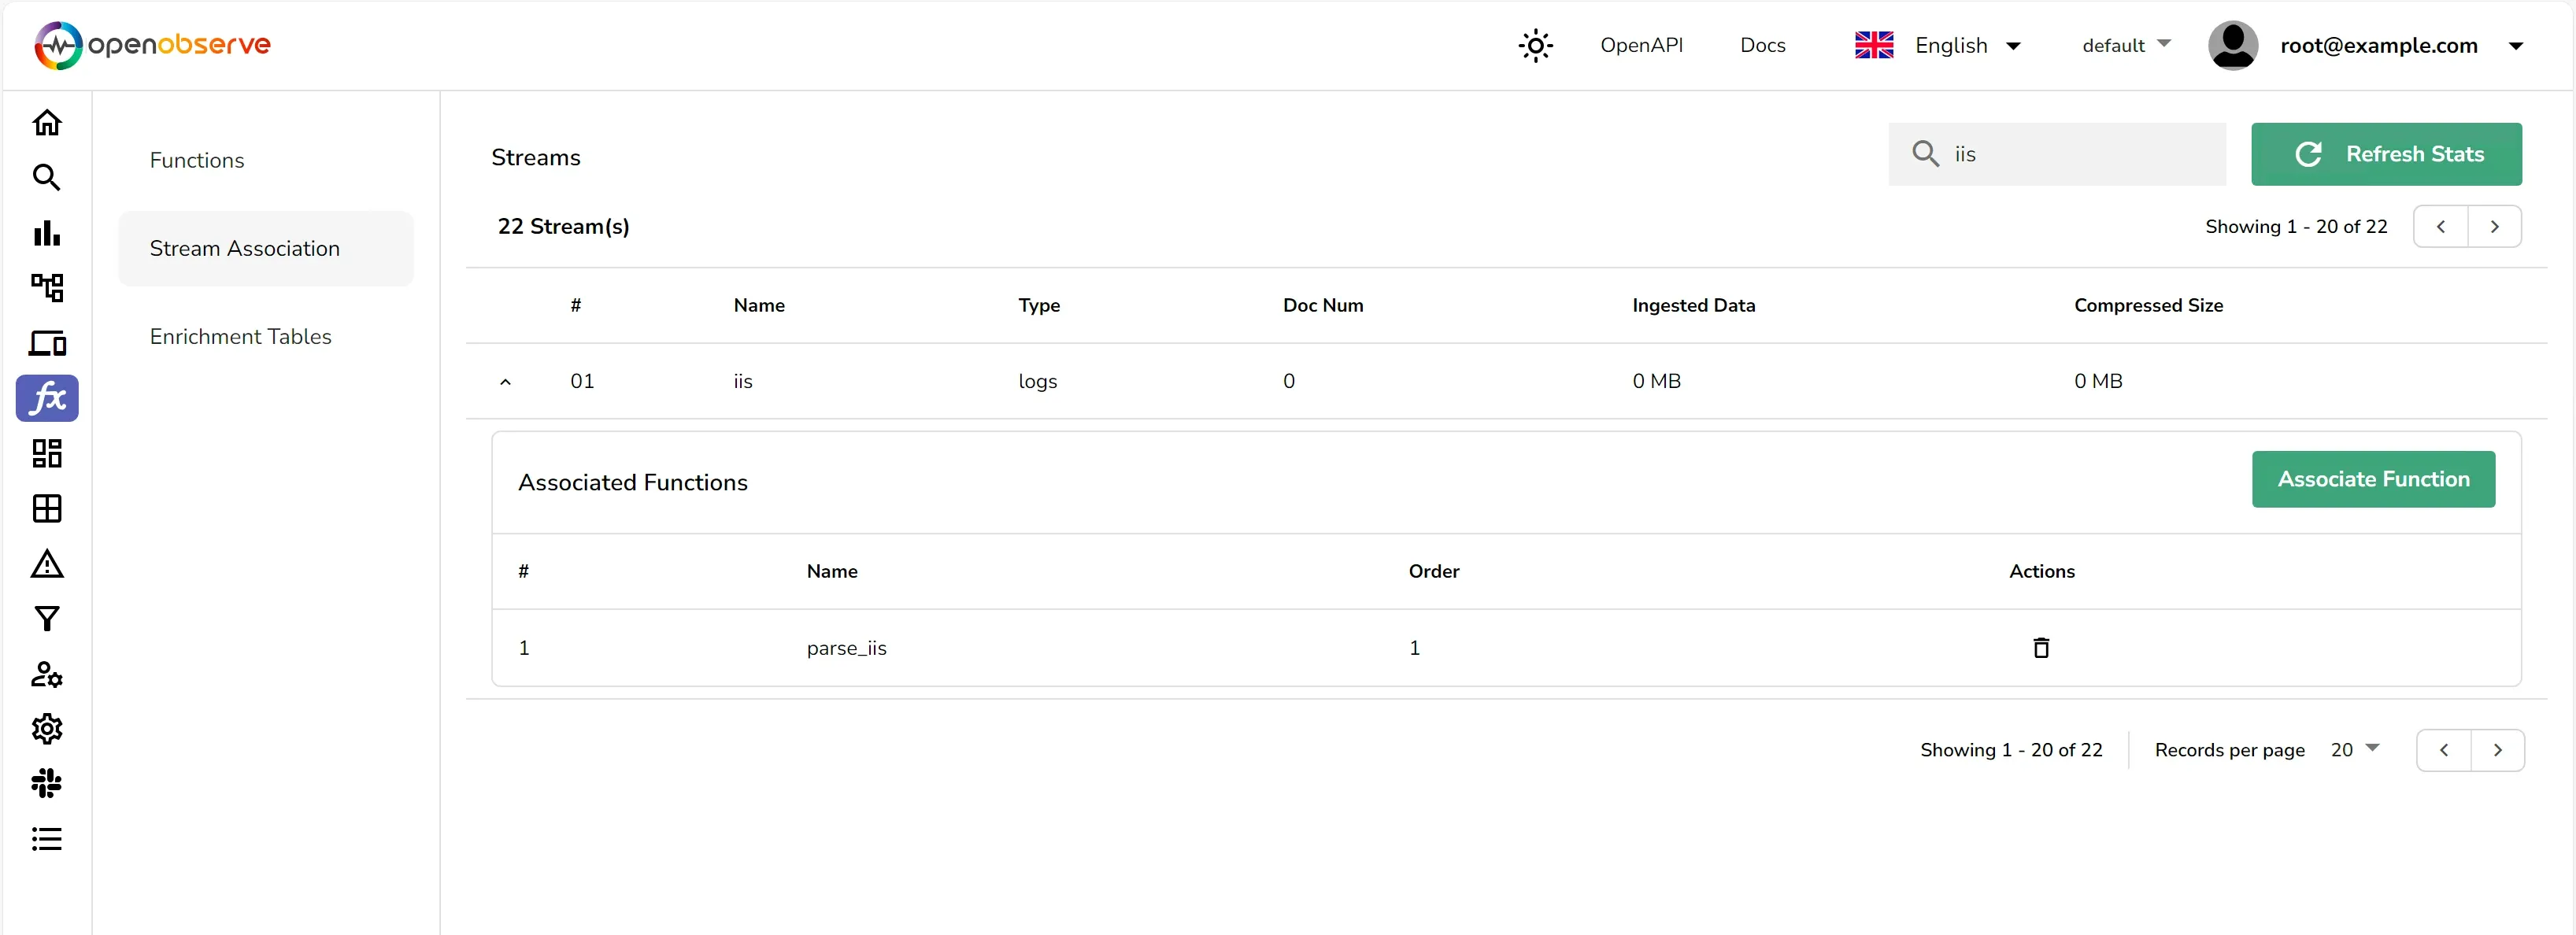Open the Logs search magnifier sidebar icon
This screenshot has width=2576, height=935.
coord(47,178)
